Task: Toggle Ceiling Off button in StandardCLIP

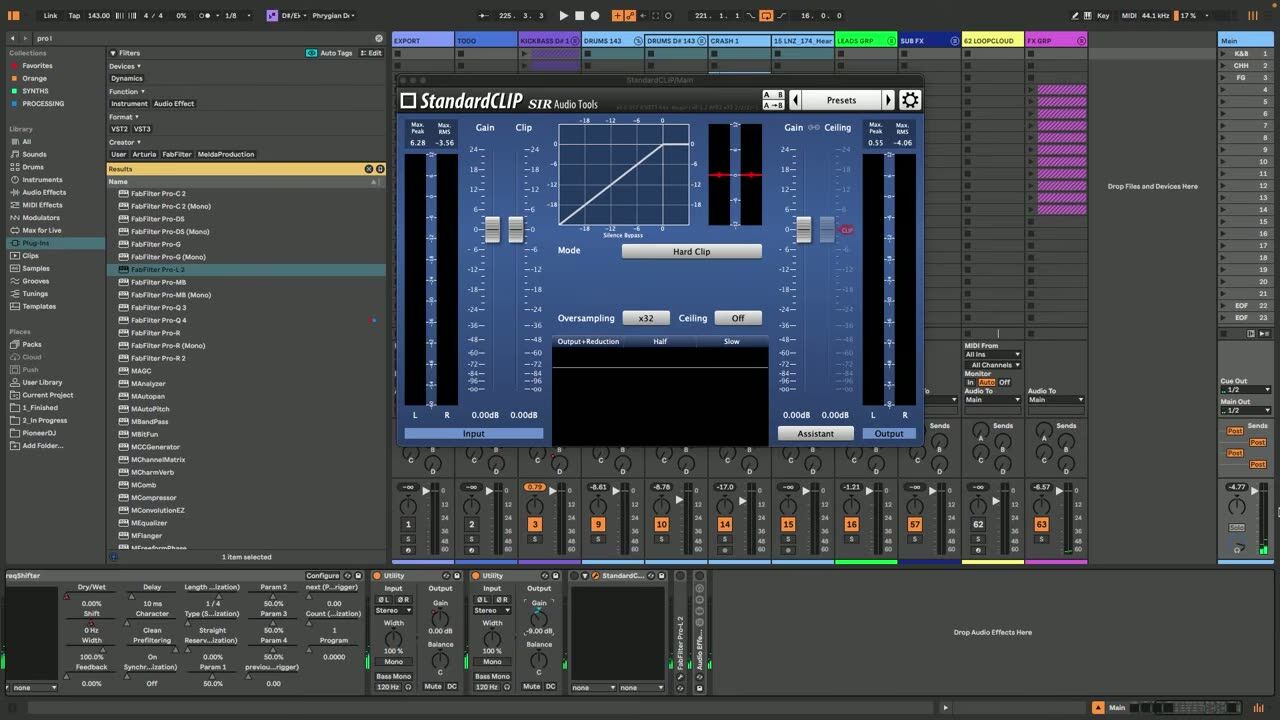Action: click(738, 318)
